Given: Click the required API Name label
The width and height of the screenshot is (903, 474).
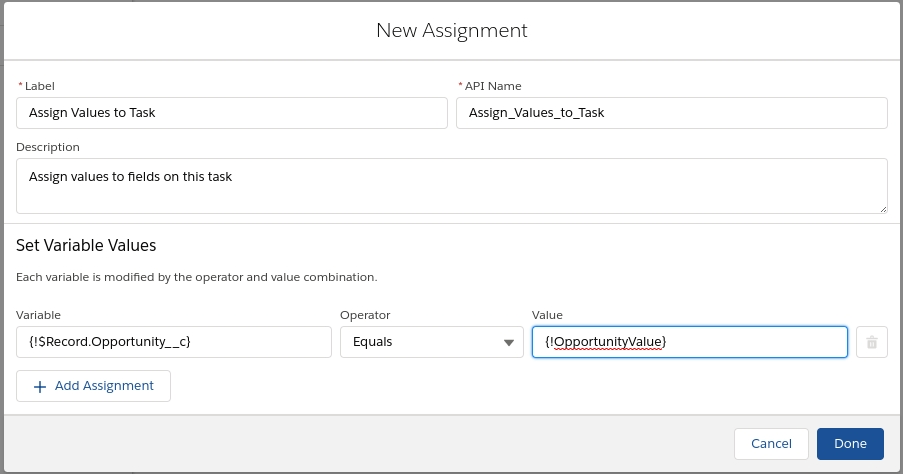Looking at the screenshot, I should coord(492,86).
